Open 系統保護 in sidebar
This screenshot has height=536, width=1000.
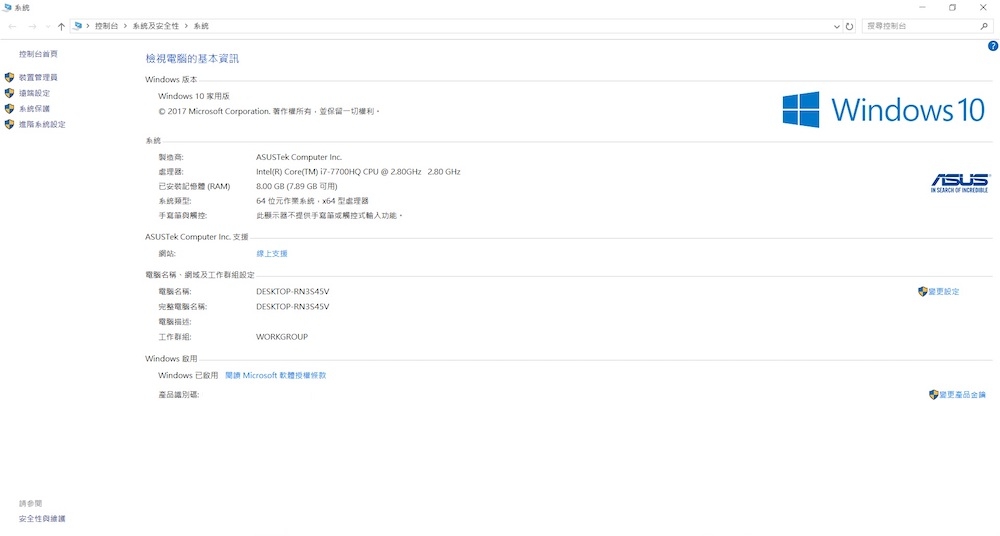[34, 109]
